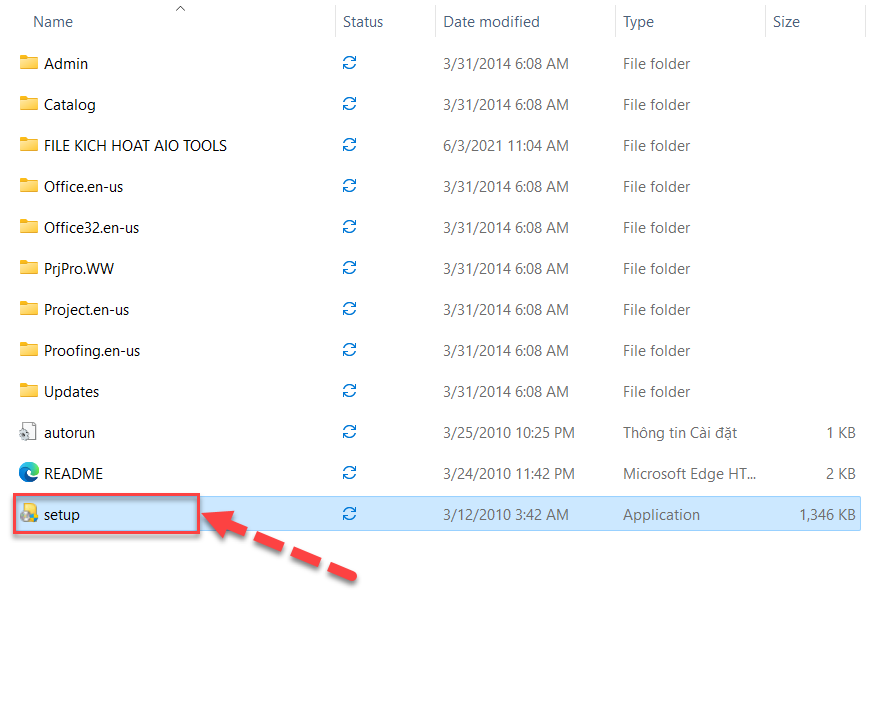Viewport: 883px width, 726px height.
Task: Click the README Microsoft Edge icon
Action: (26, 472)
